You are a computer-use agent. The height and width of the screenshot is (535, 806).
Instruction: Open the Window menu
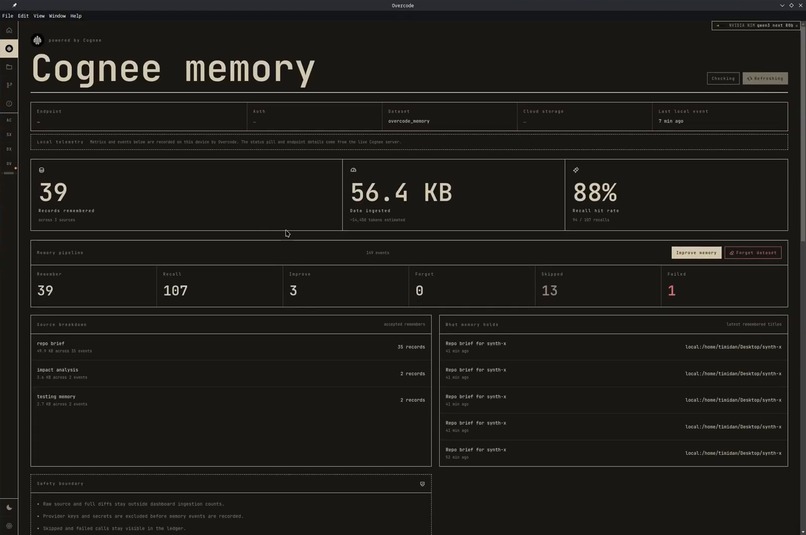click(58, 16)
